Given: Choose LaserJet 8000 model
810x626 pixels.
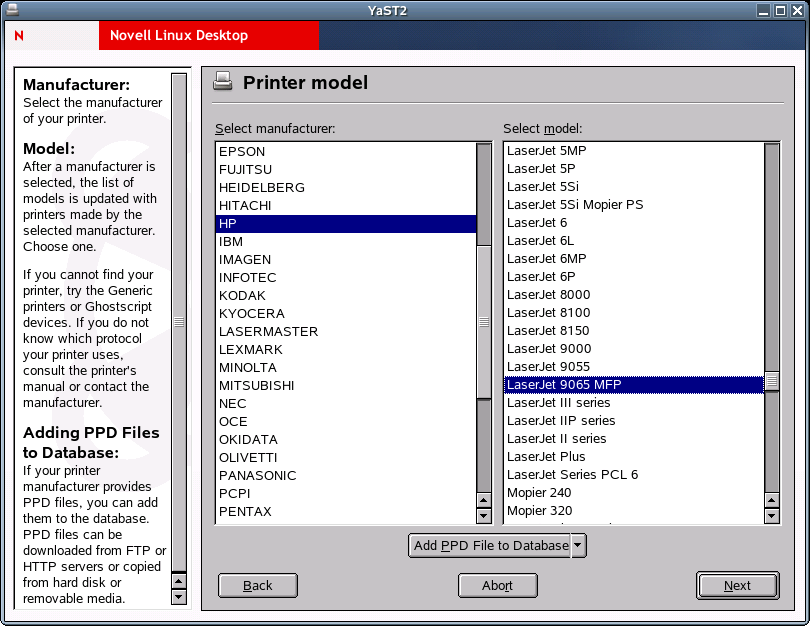Looking at the screenshot, I should point(634,294).
